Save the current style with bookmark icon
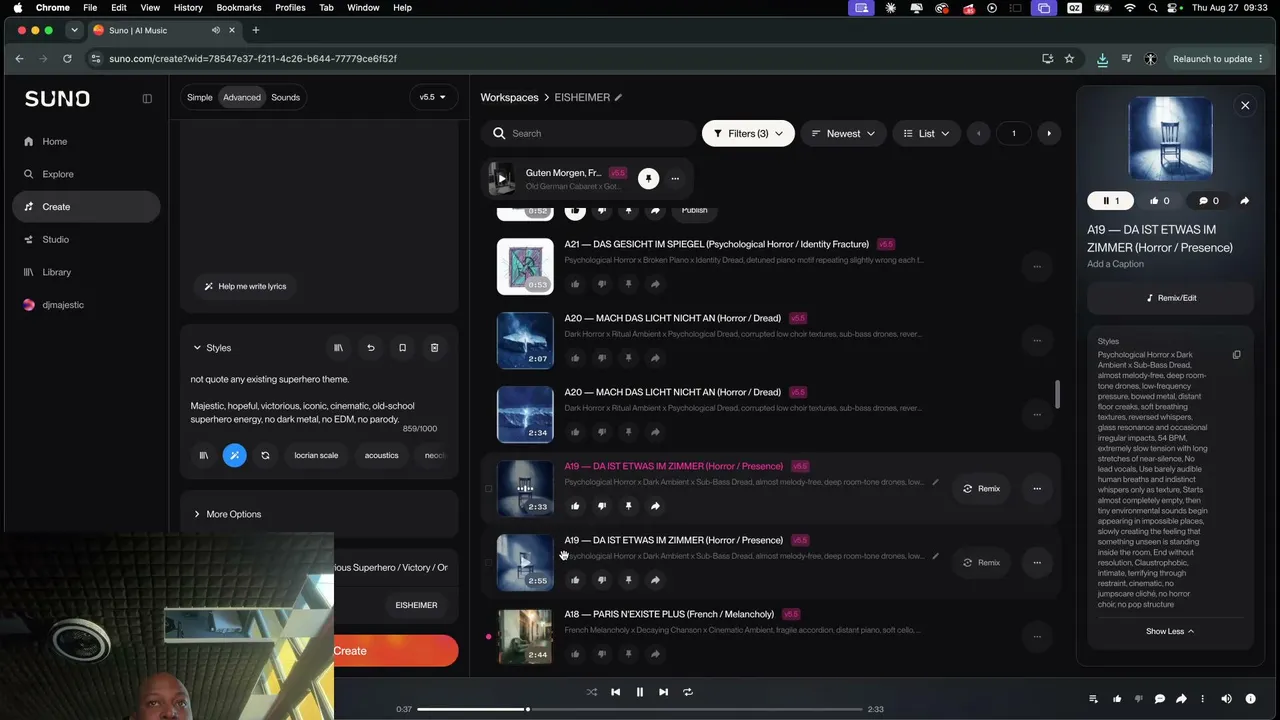The height and width of the screenshot is (720, 1280). (x=402, y=348)
